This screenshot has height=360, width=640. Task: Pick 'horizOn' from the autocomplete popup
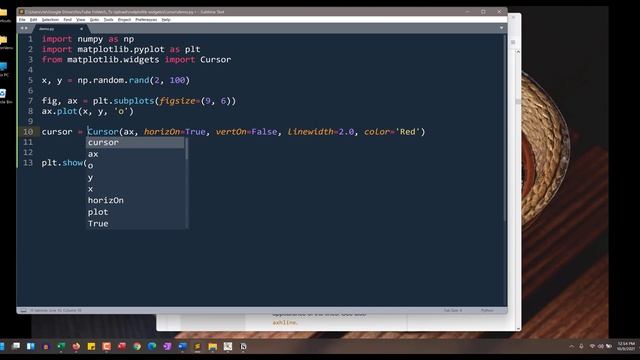[x=135, y=200]
